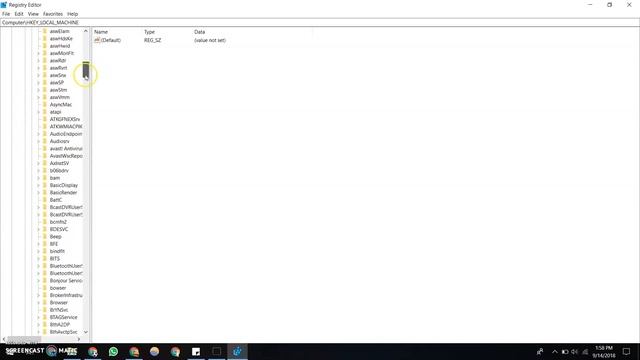This screenshot has width=640, height=360.
Task: Expand the aswRdr key
Action: coord(39,61)
